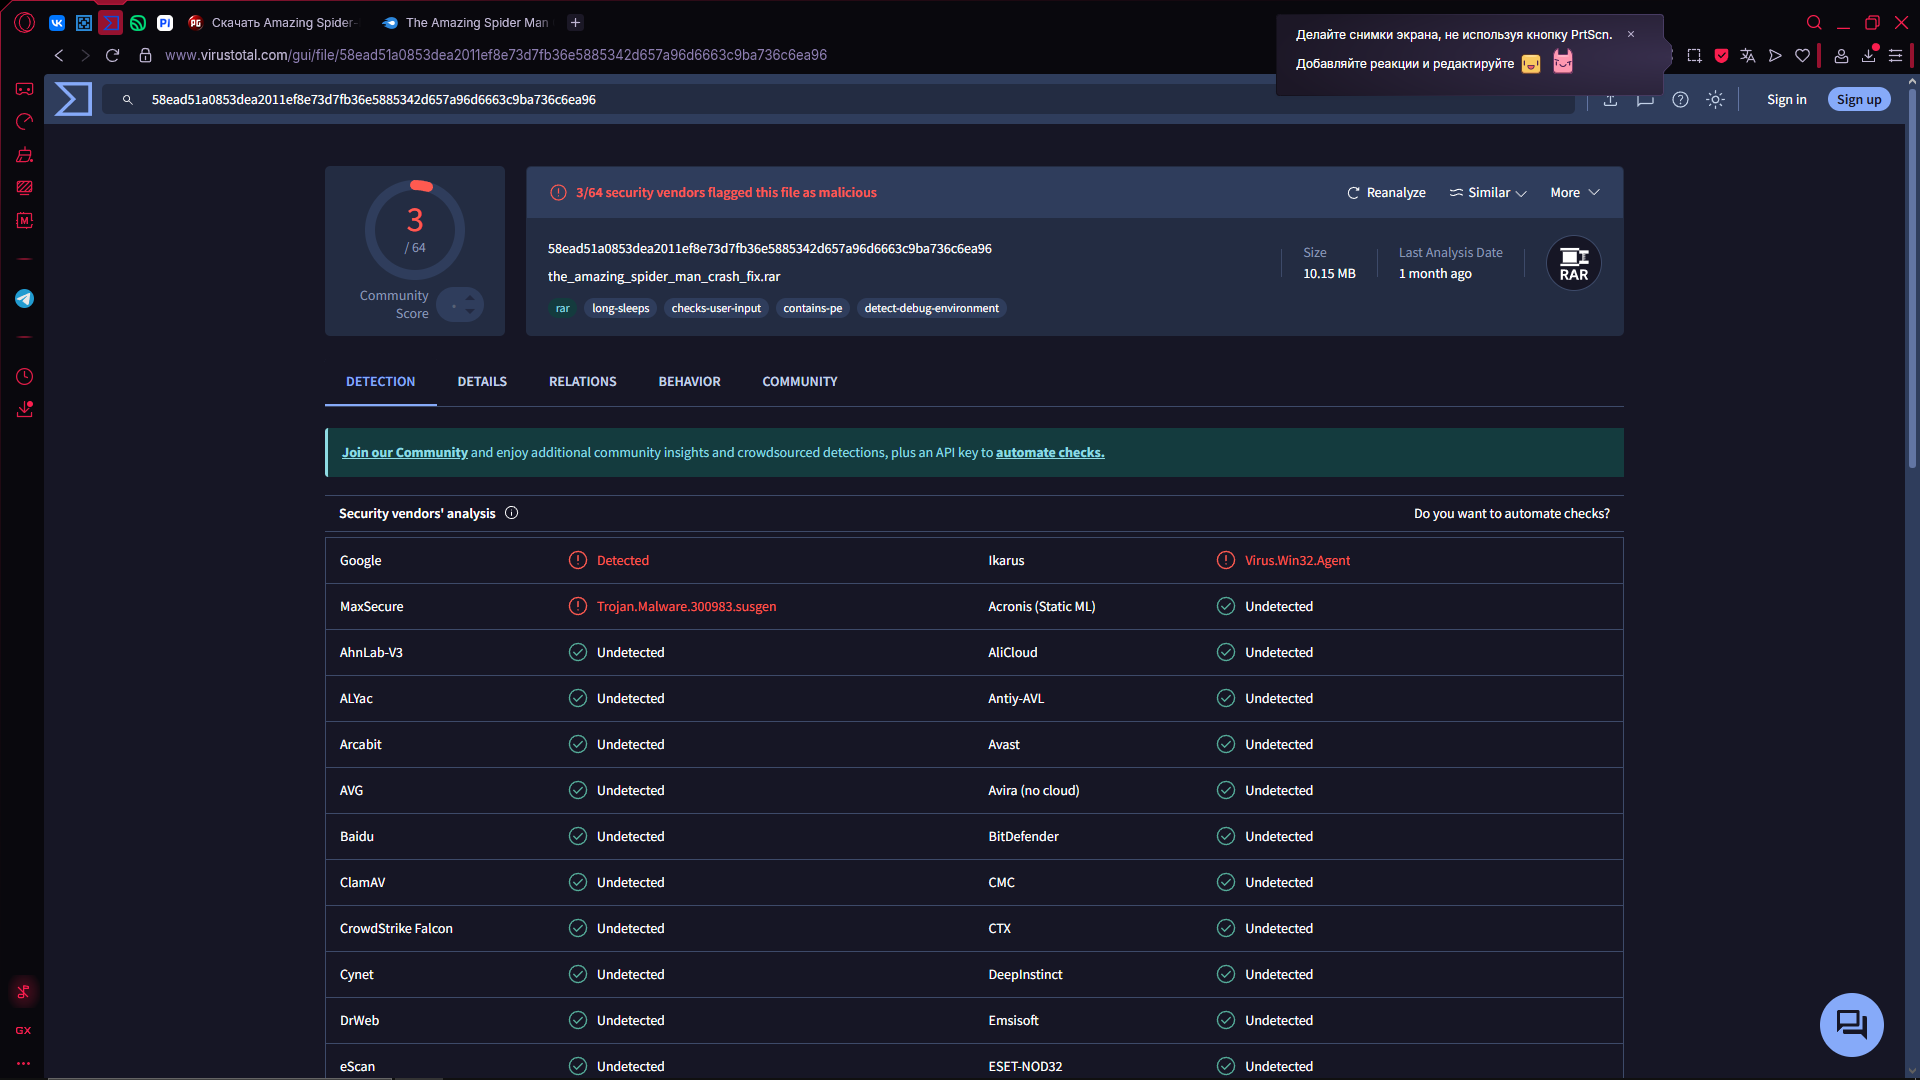
Task: Click the Reanalyze button
Action: tap(1386, 192)
